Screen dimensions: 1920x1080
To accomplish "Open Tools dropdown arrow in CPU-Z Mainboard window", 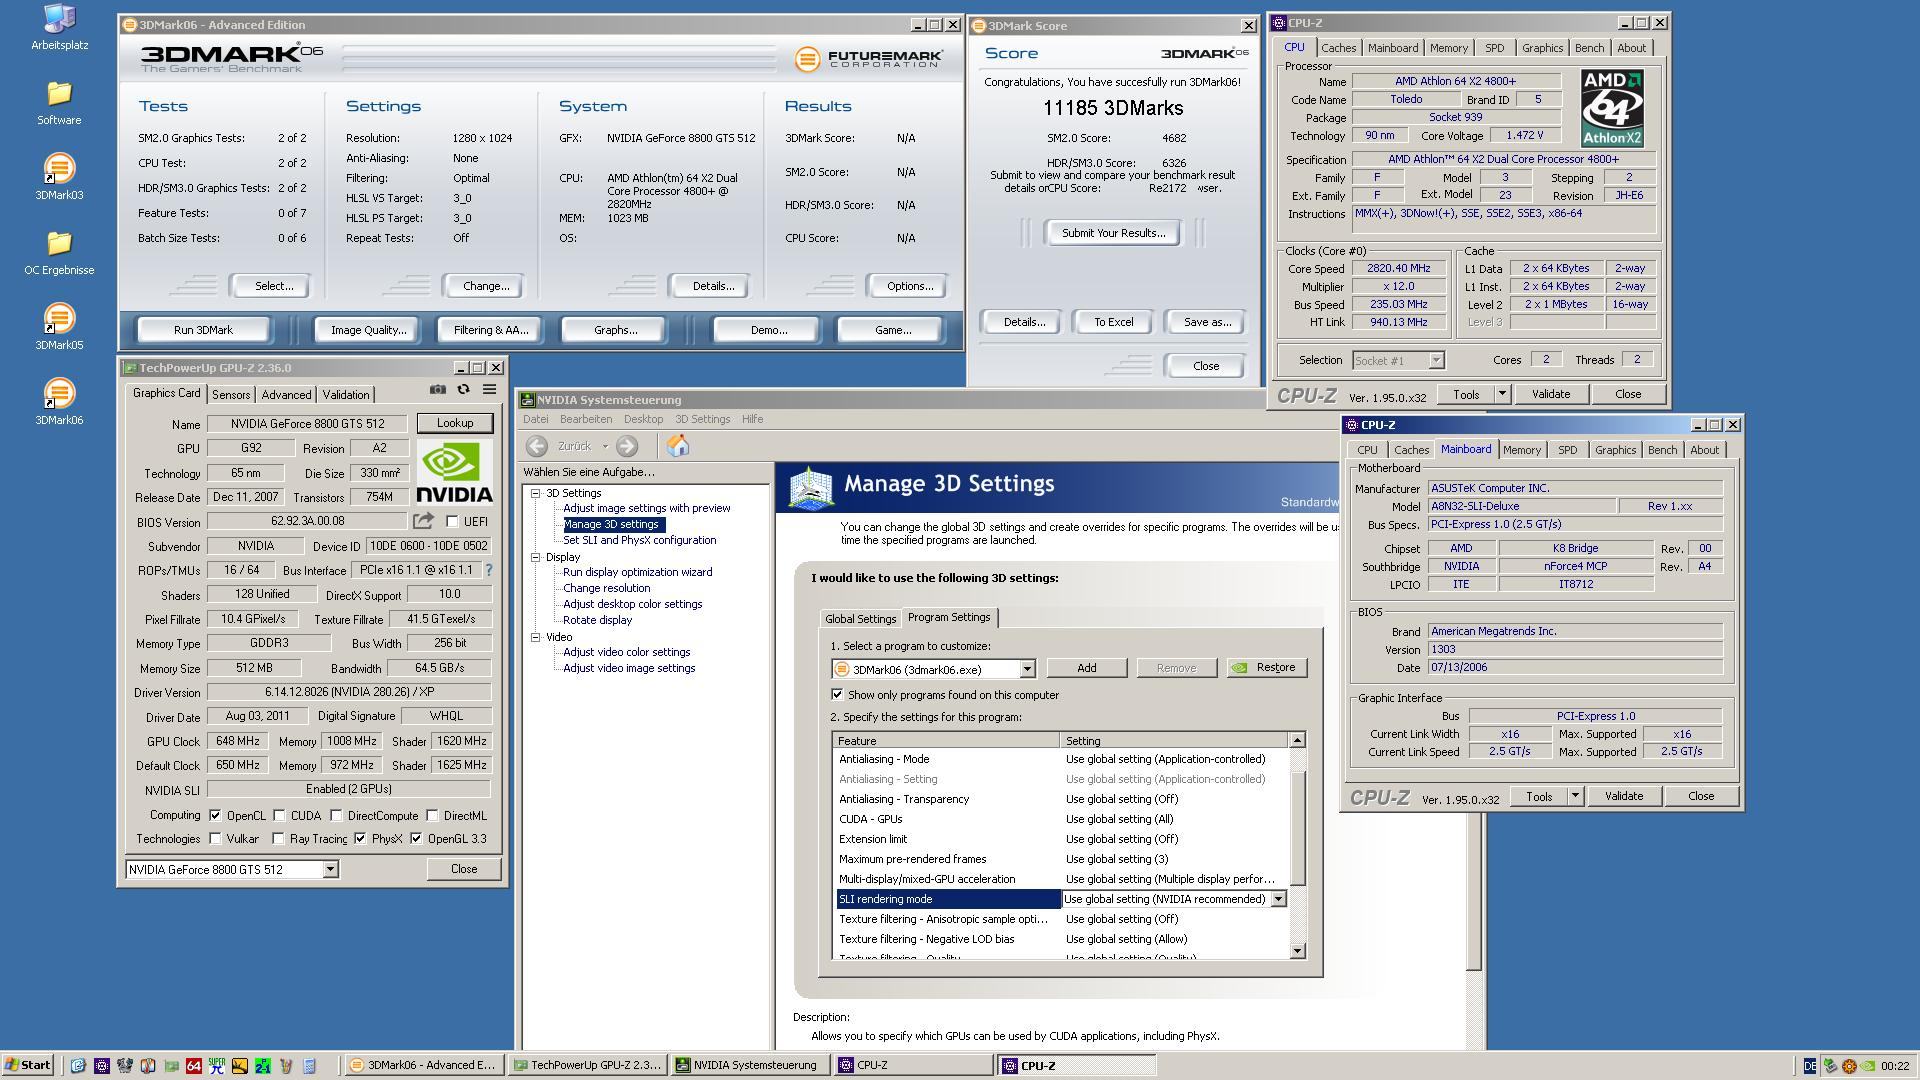I will 1574,796.
